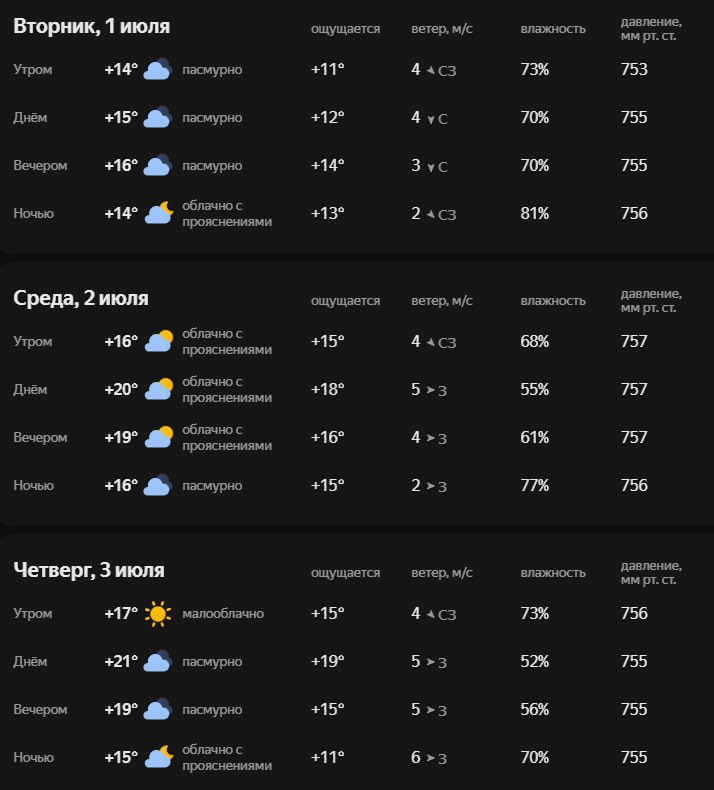
Task: Click the sun-cloud icon for Wednesday morning
Action: (x=159, y=342)
